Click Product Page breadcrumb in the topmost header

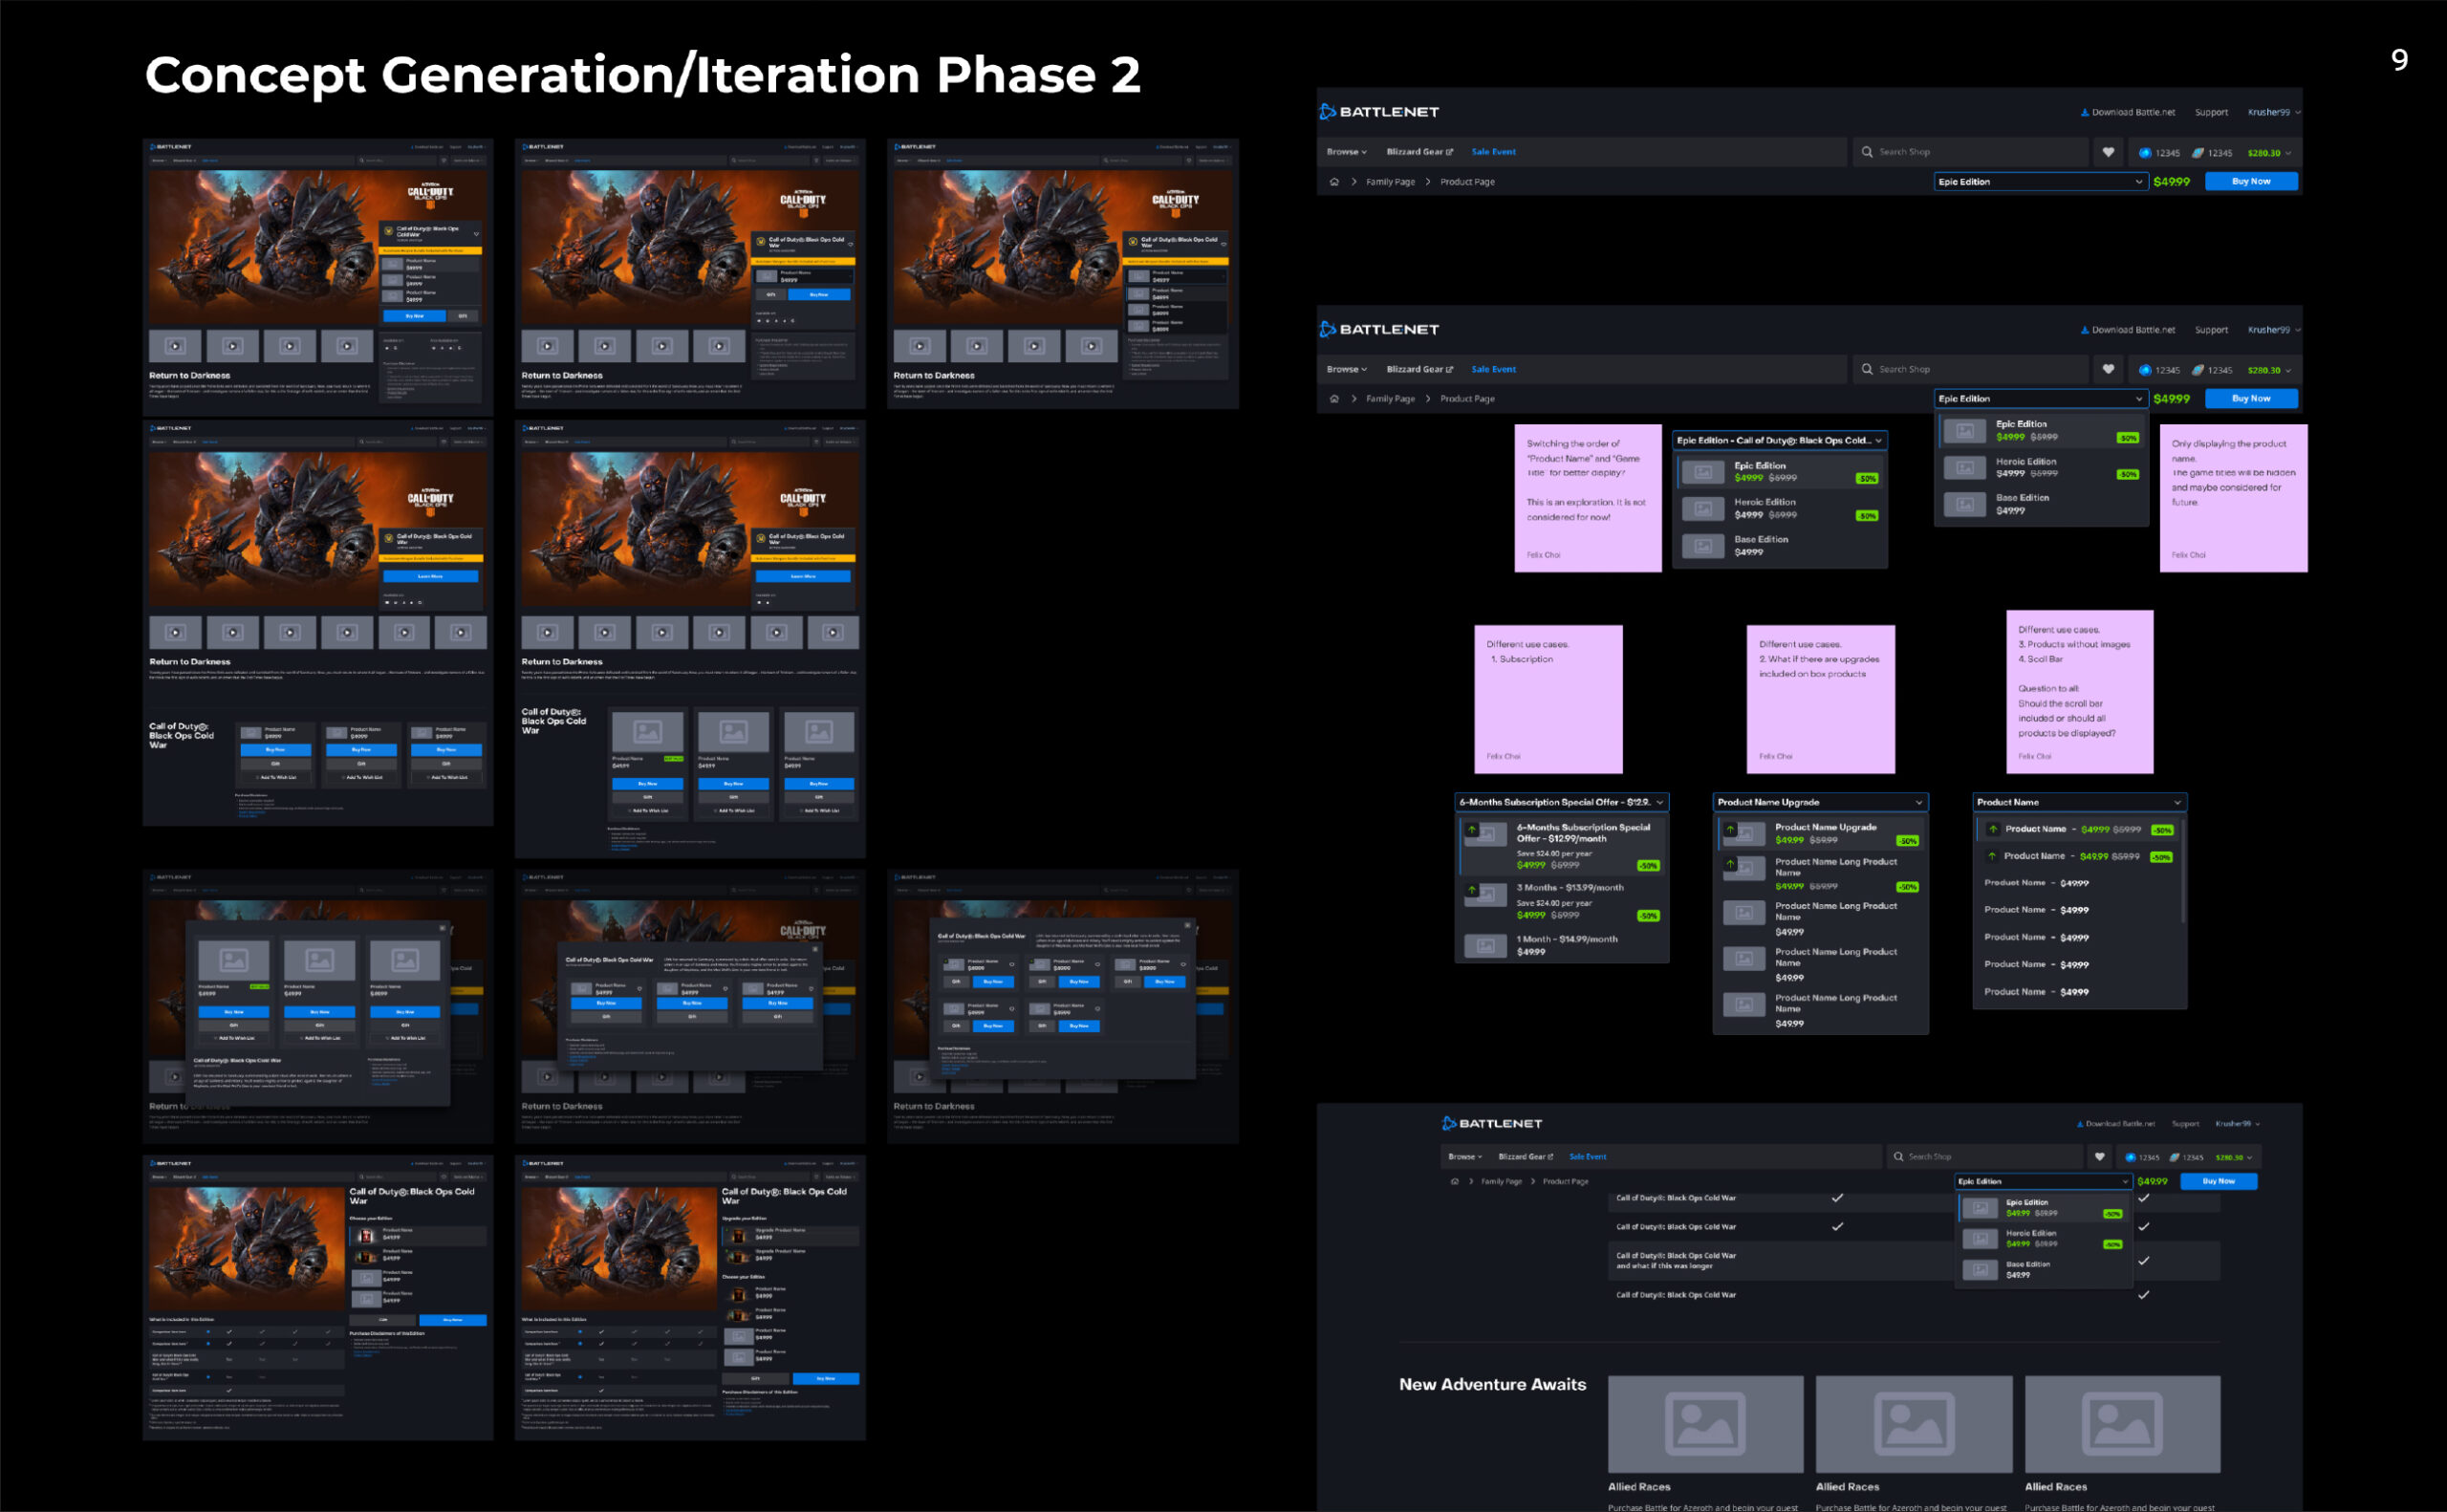[1467, 182]
